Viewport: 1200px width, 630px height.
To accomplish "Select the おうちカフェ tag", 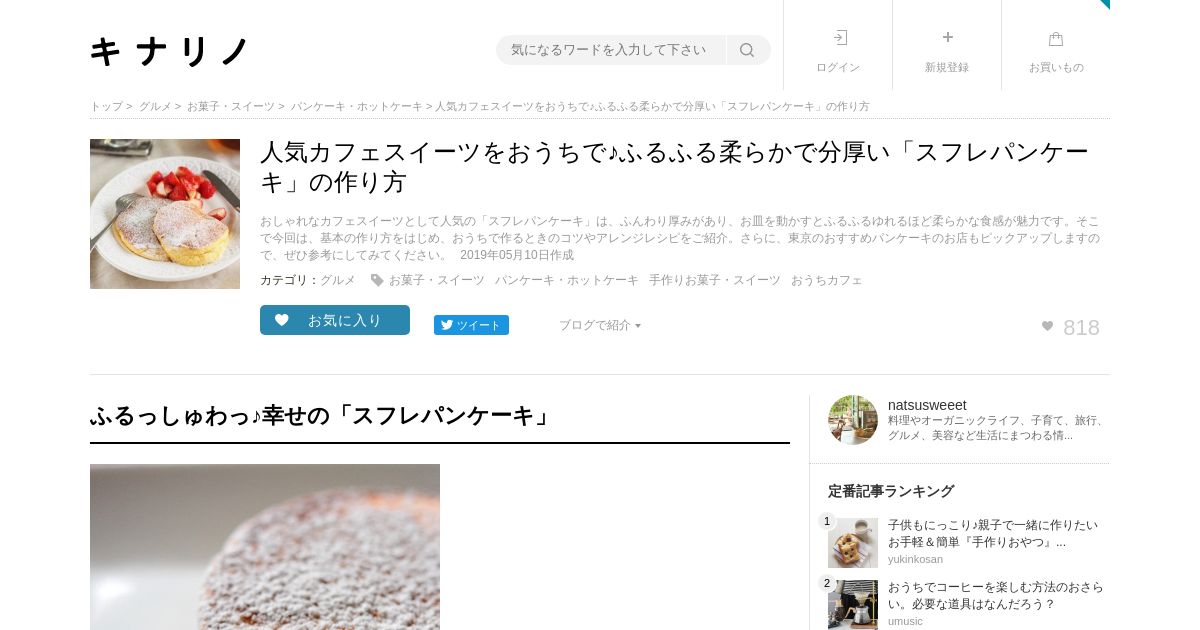I will [827, 280].
